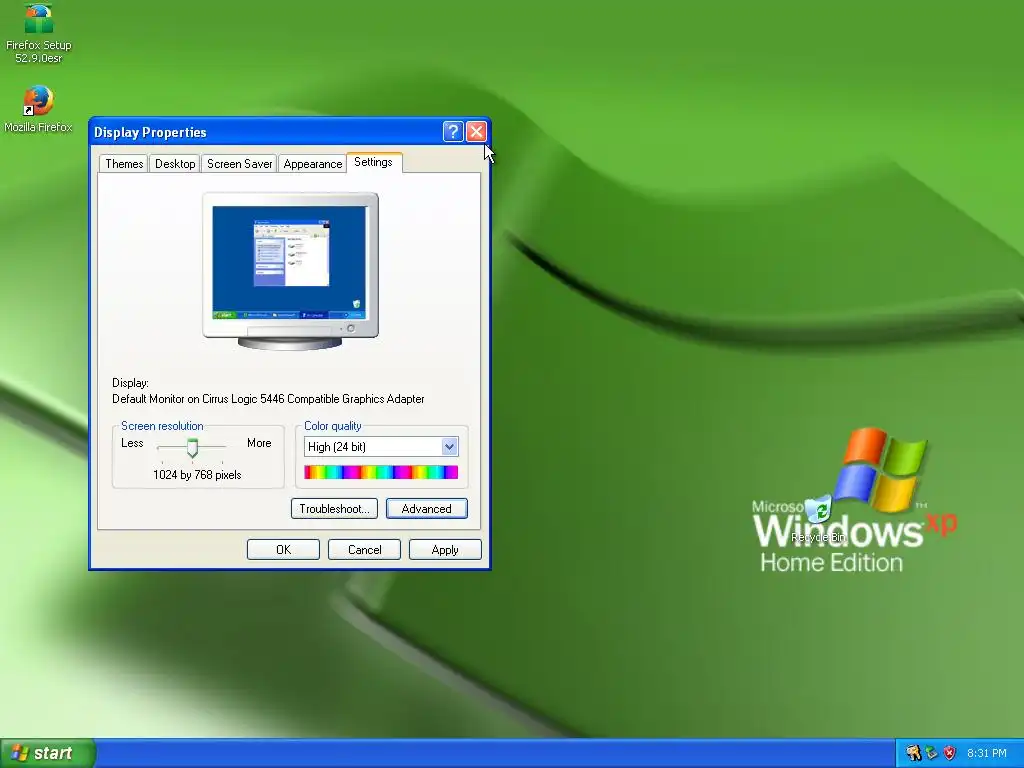1024x768 pixels.
Task: Switch to the Desktop tab
Action: tap(175, 164)
